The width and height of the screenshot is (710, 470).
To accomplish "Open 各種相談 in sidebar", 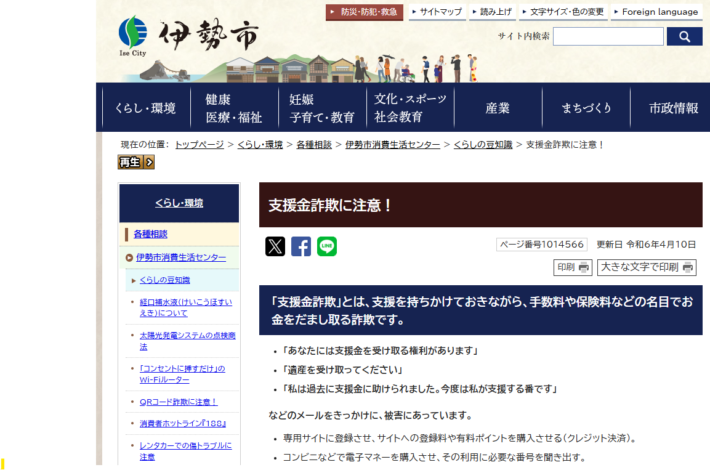I will pos(150,234).
